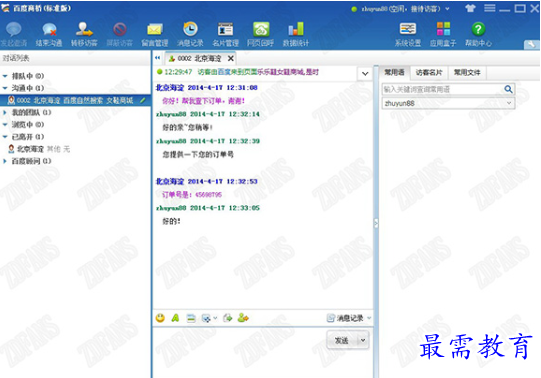Open 系统设置 system settings
Viewport: 541px width, 378px height.
tap(408, 34)
